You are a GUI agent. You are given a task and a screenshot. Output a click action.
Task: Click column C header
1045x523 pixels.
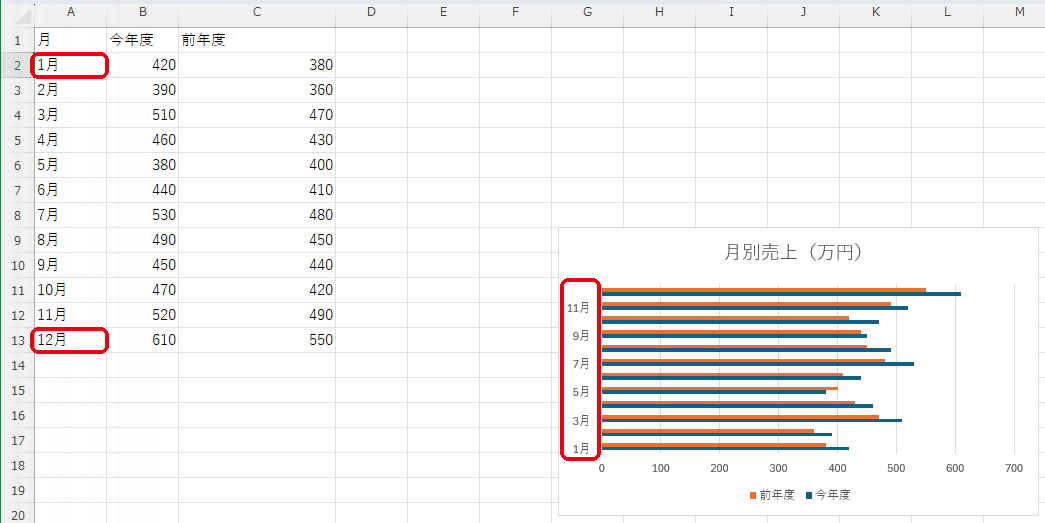coord(257,11)
